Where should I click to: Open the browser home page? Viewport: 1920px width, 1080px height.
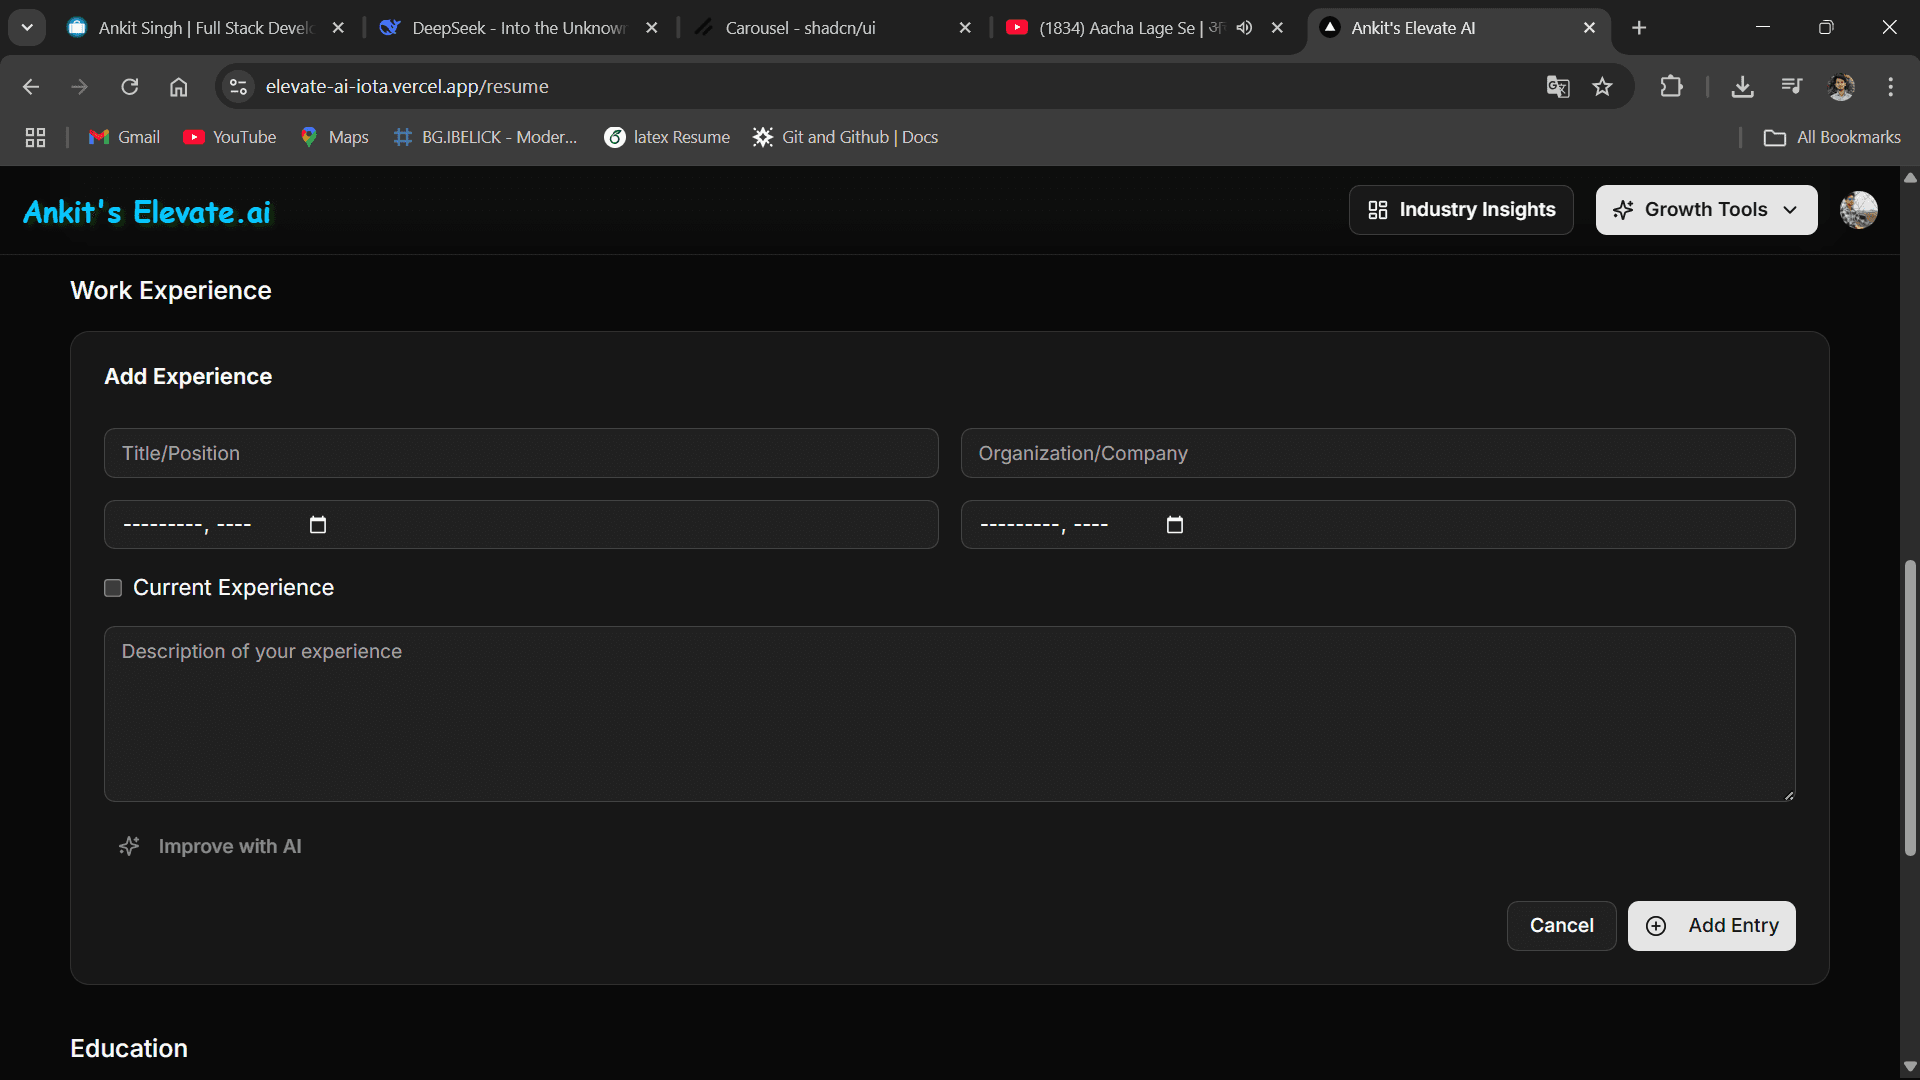[178, 87]
